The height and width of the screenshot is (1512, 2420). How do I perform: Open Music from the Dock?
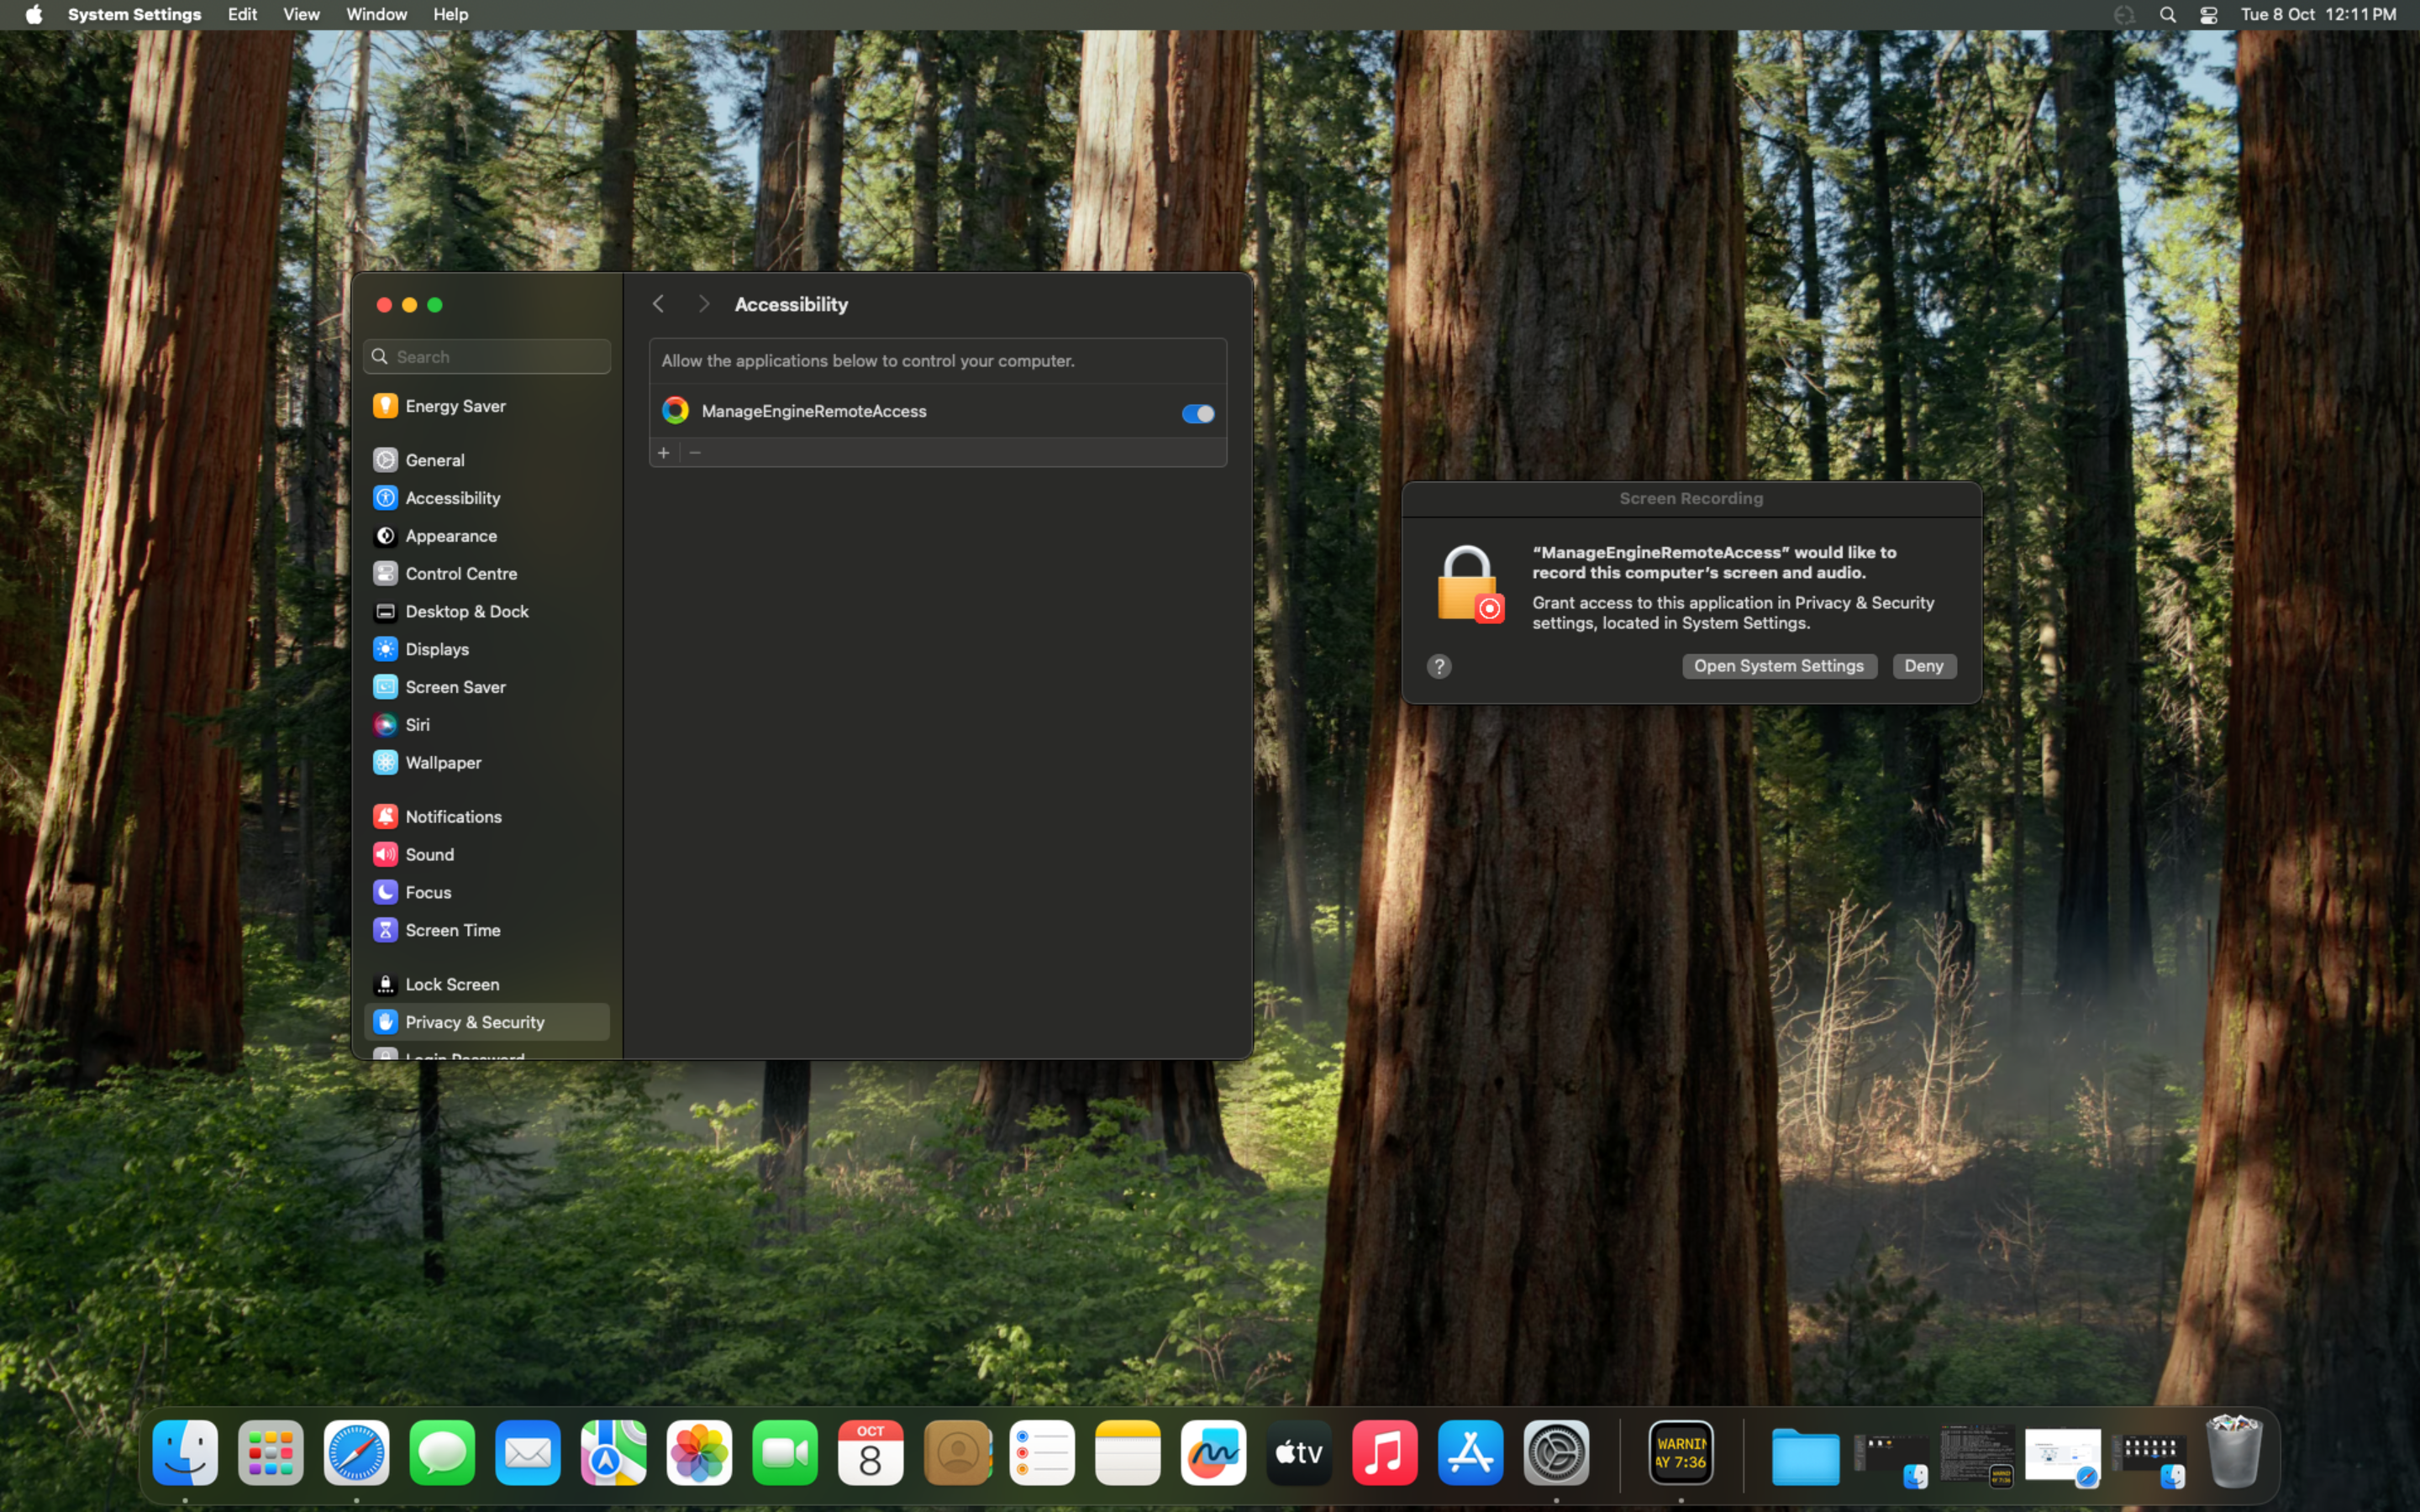point(1386,1452)
